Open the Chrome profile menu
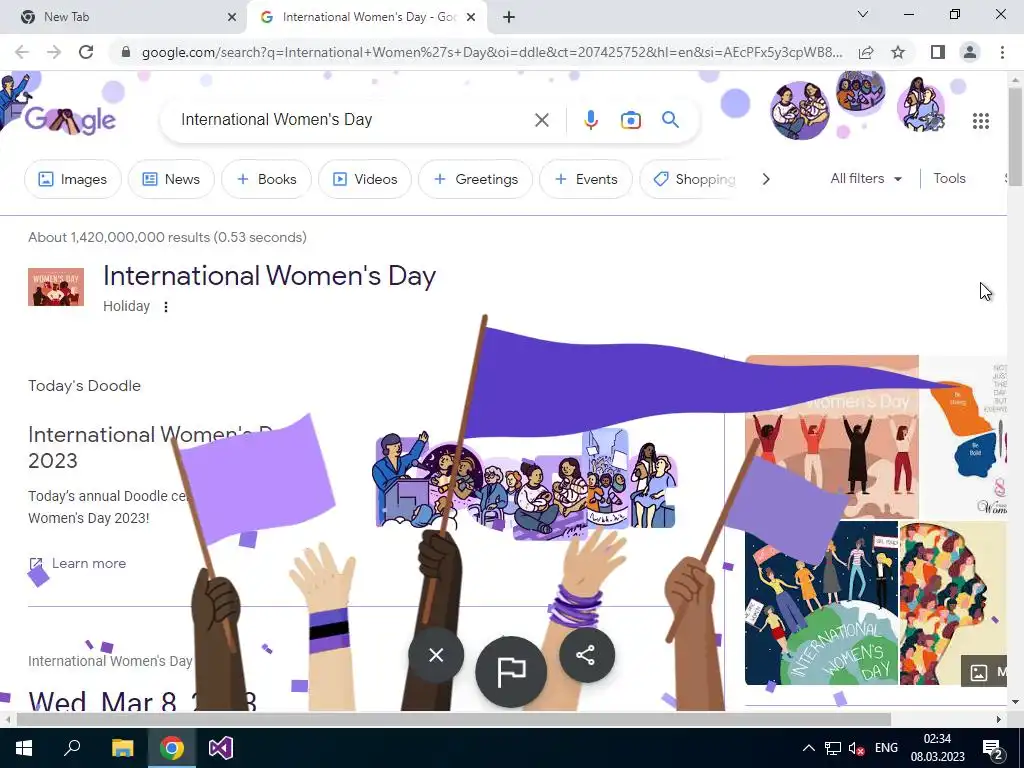1024x768 pixels. [970, 52]
